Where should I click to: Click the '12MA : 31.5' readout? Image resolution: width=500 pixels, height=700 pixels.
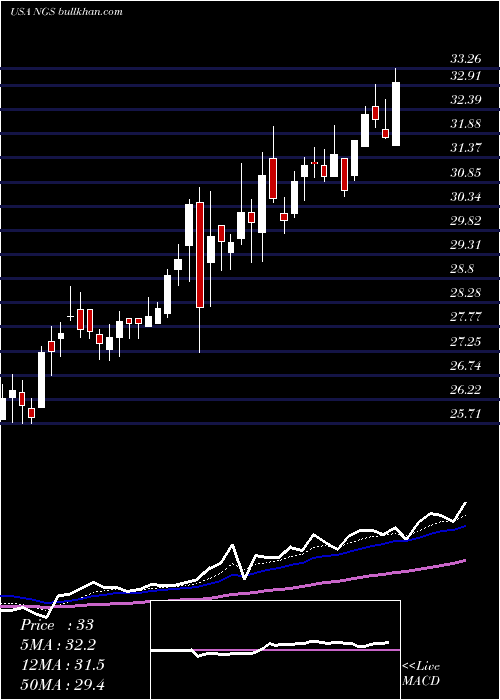point(62,665)
